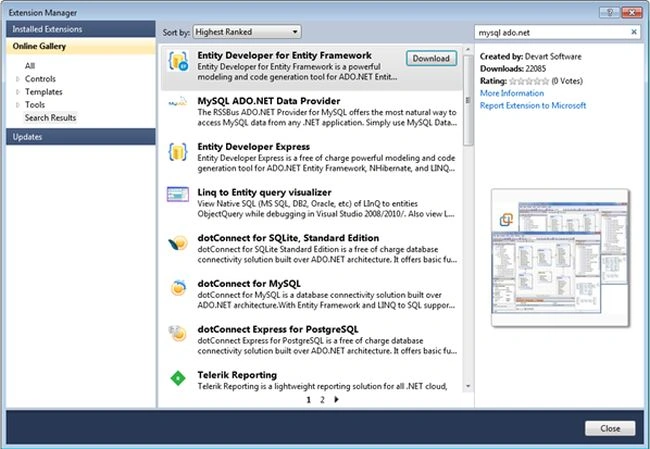The height and width of the screenshot is (449, 650).
Task: Click the Linq to Entity query visualizer icon
Action: pyautogui.click(x=178, y=194)
